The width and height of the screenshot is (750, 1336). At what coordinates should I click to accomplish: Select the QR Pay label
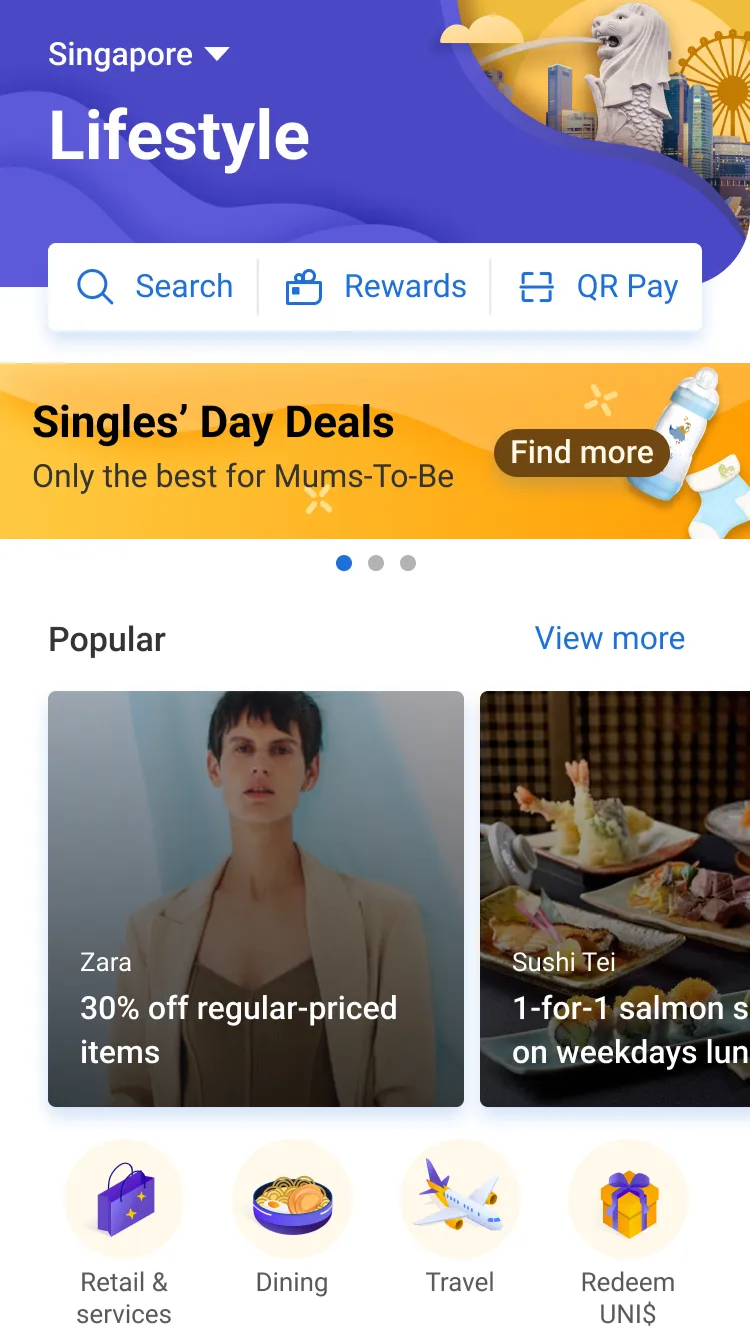[x=627, y=287]
